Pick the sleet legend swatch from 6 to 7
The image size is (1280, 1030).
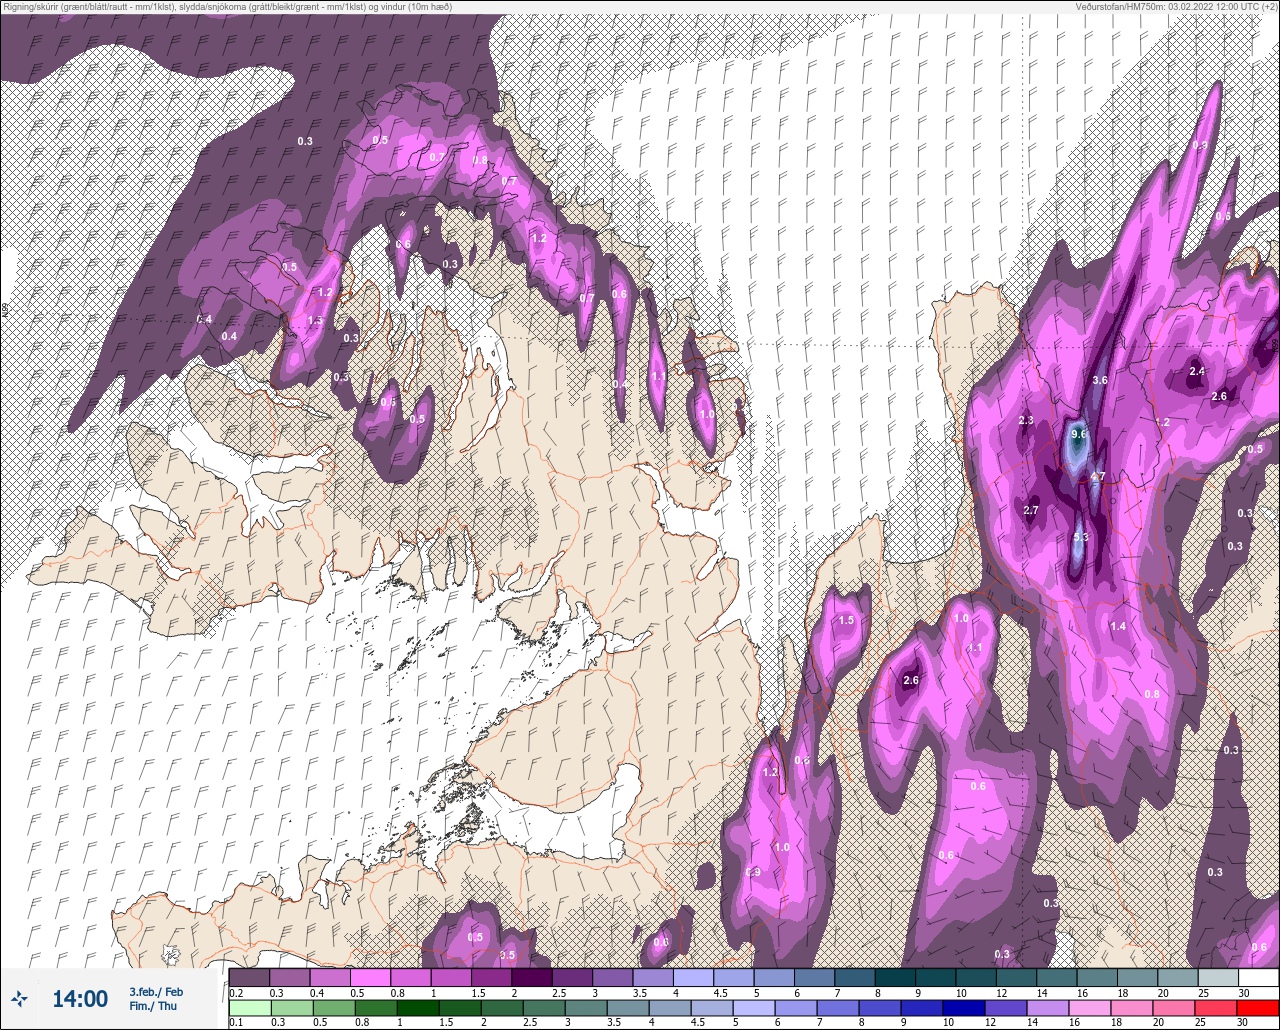point(815,977)
